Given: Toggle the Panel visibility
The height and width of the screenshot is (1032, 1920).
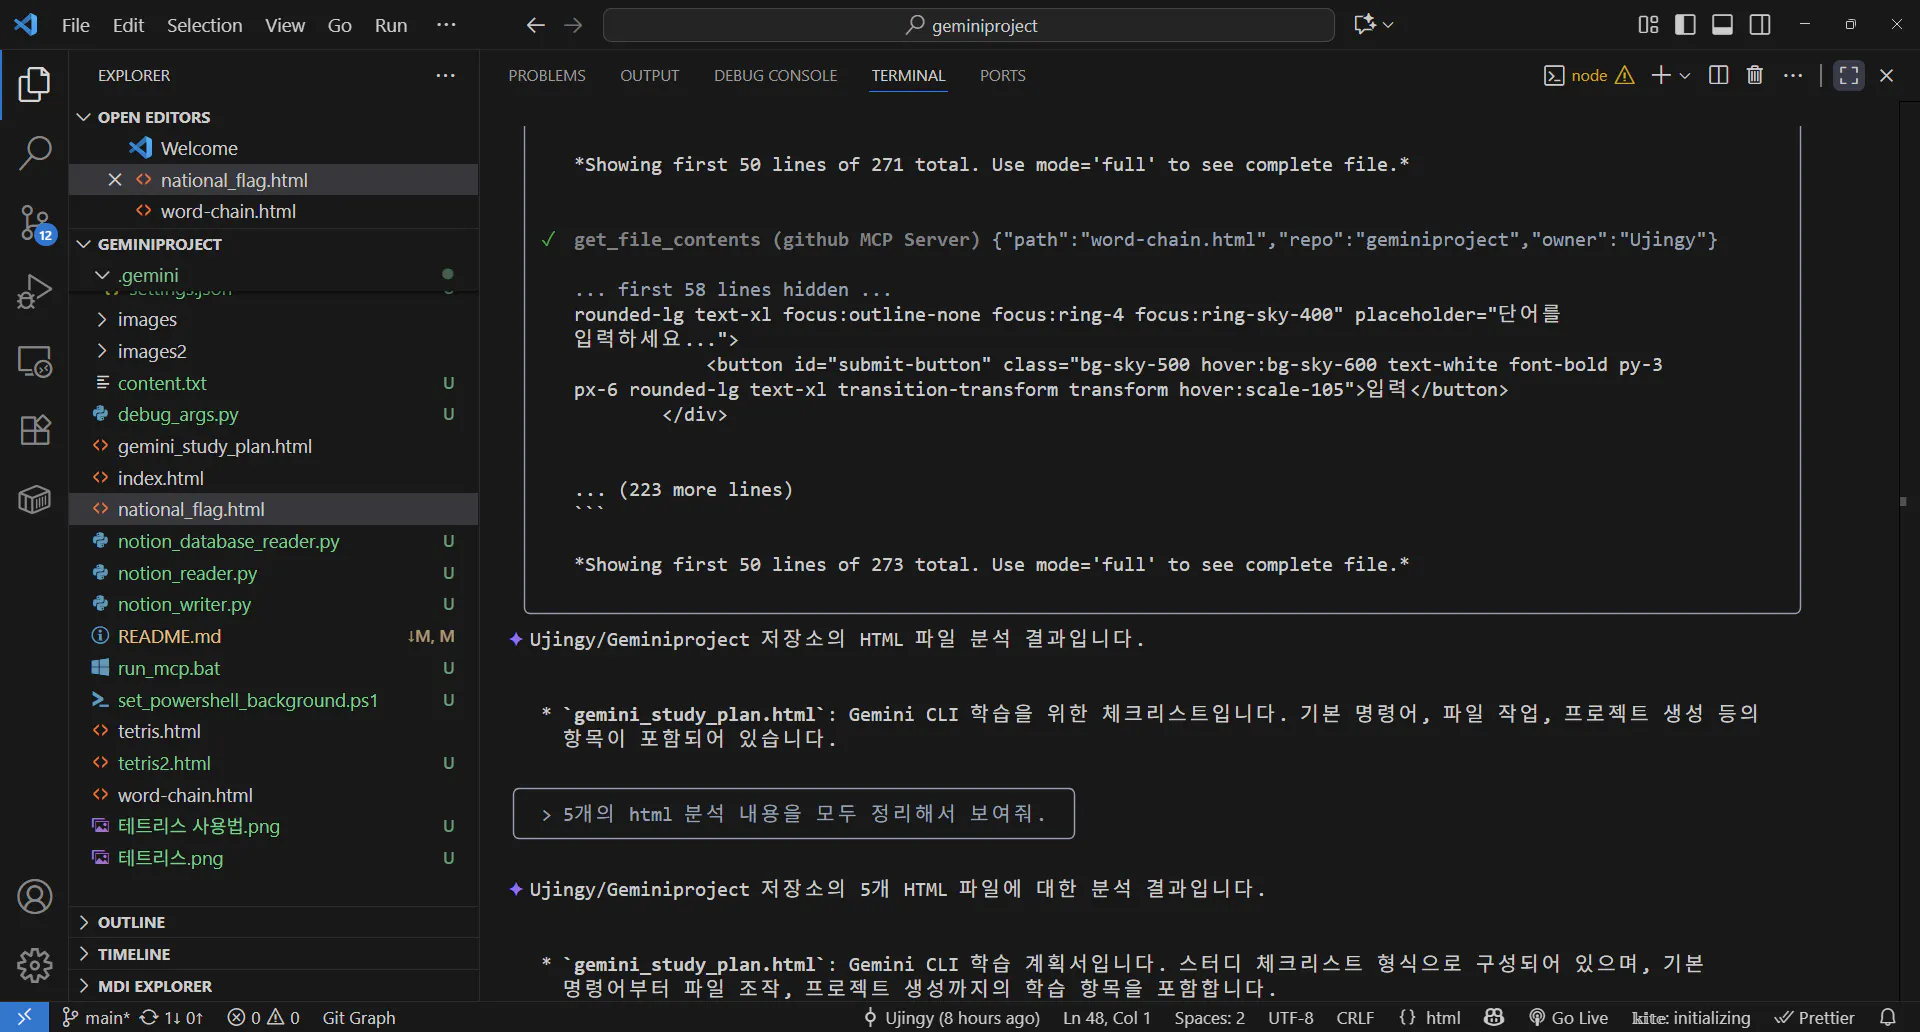Looking at the screenshot, I should [x=1723, y=24].
